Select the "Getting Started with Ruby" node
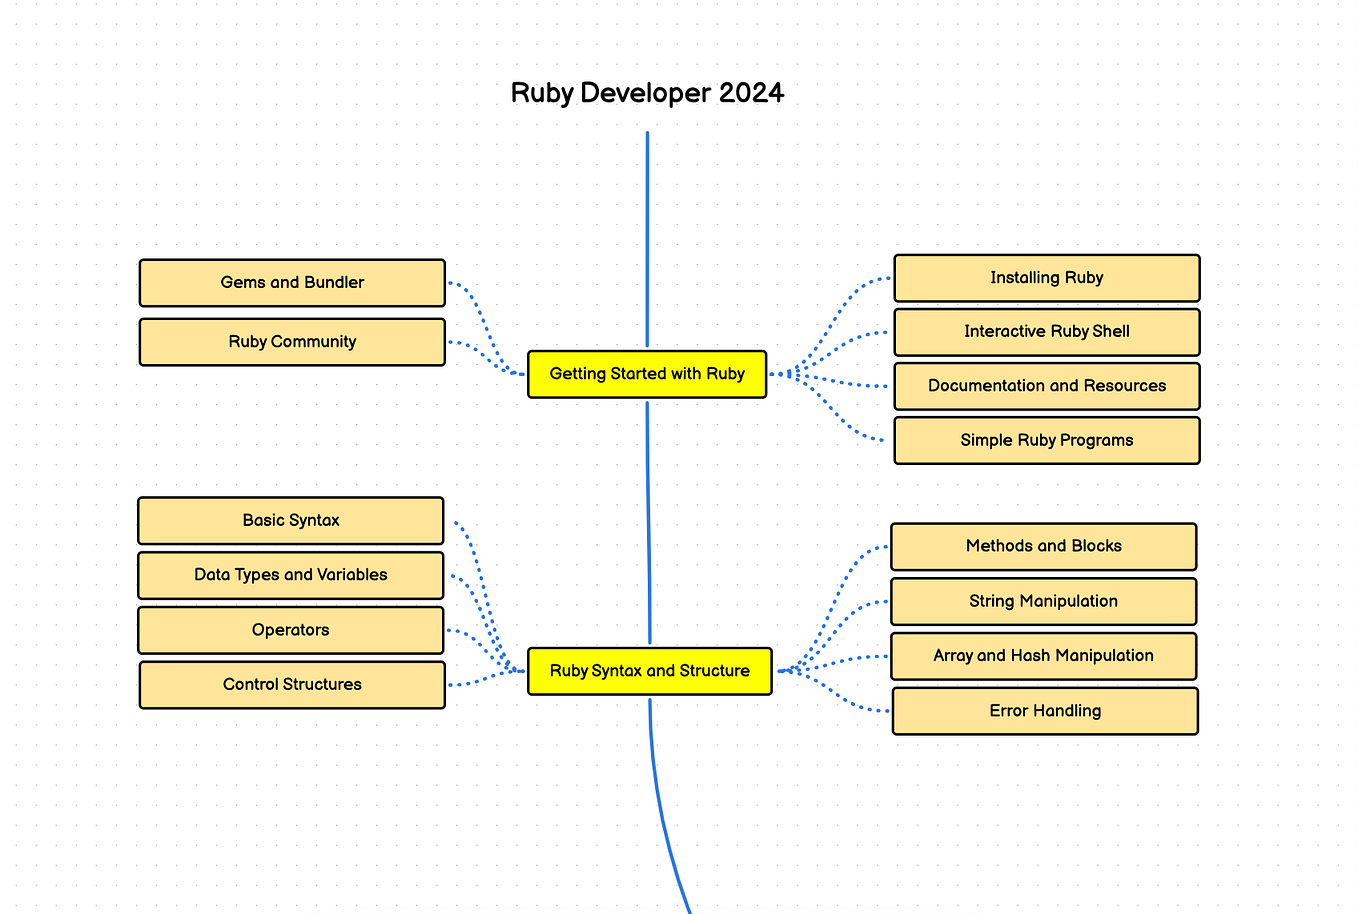The image size is (1358, 914). (646, 374)
